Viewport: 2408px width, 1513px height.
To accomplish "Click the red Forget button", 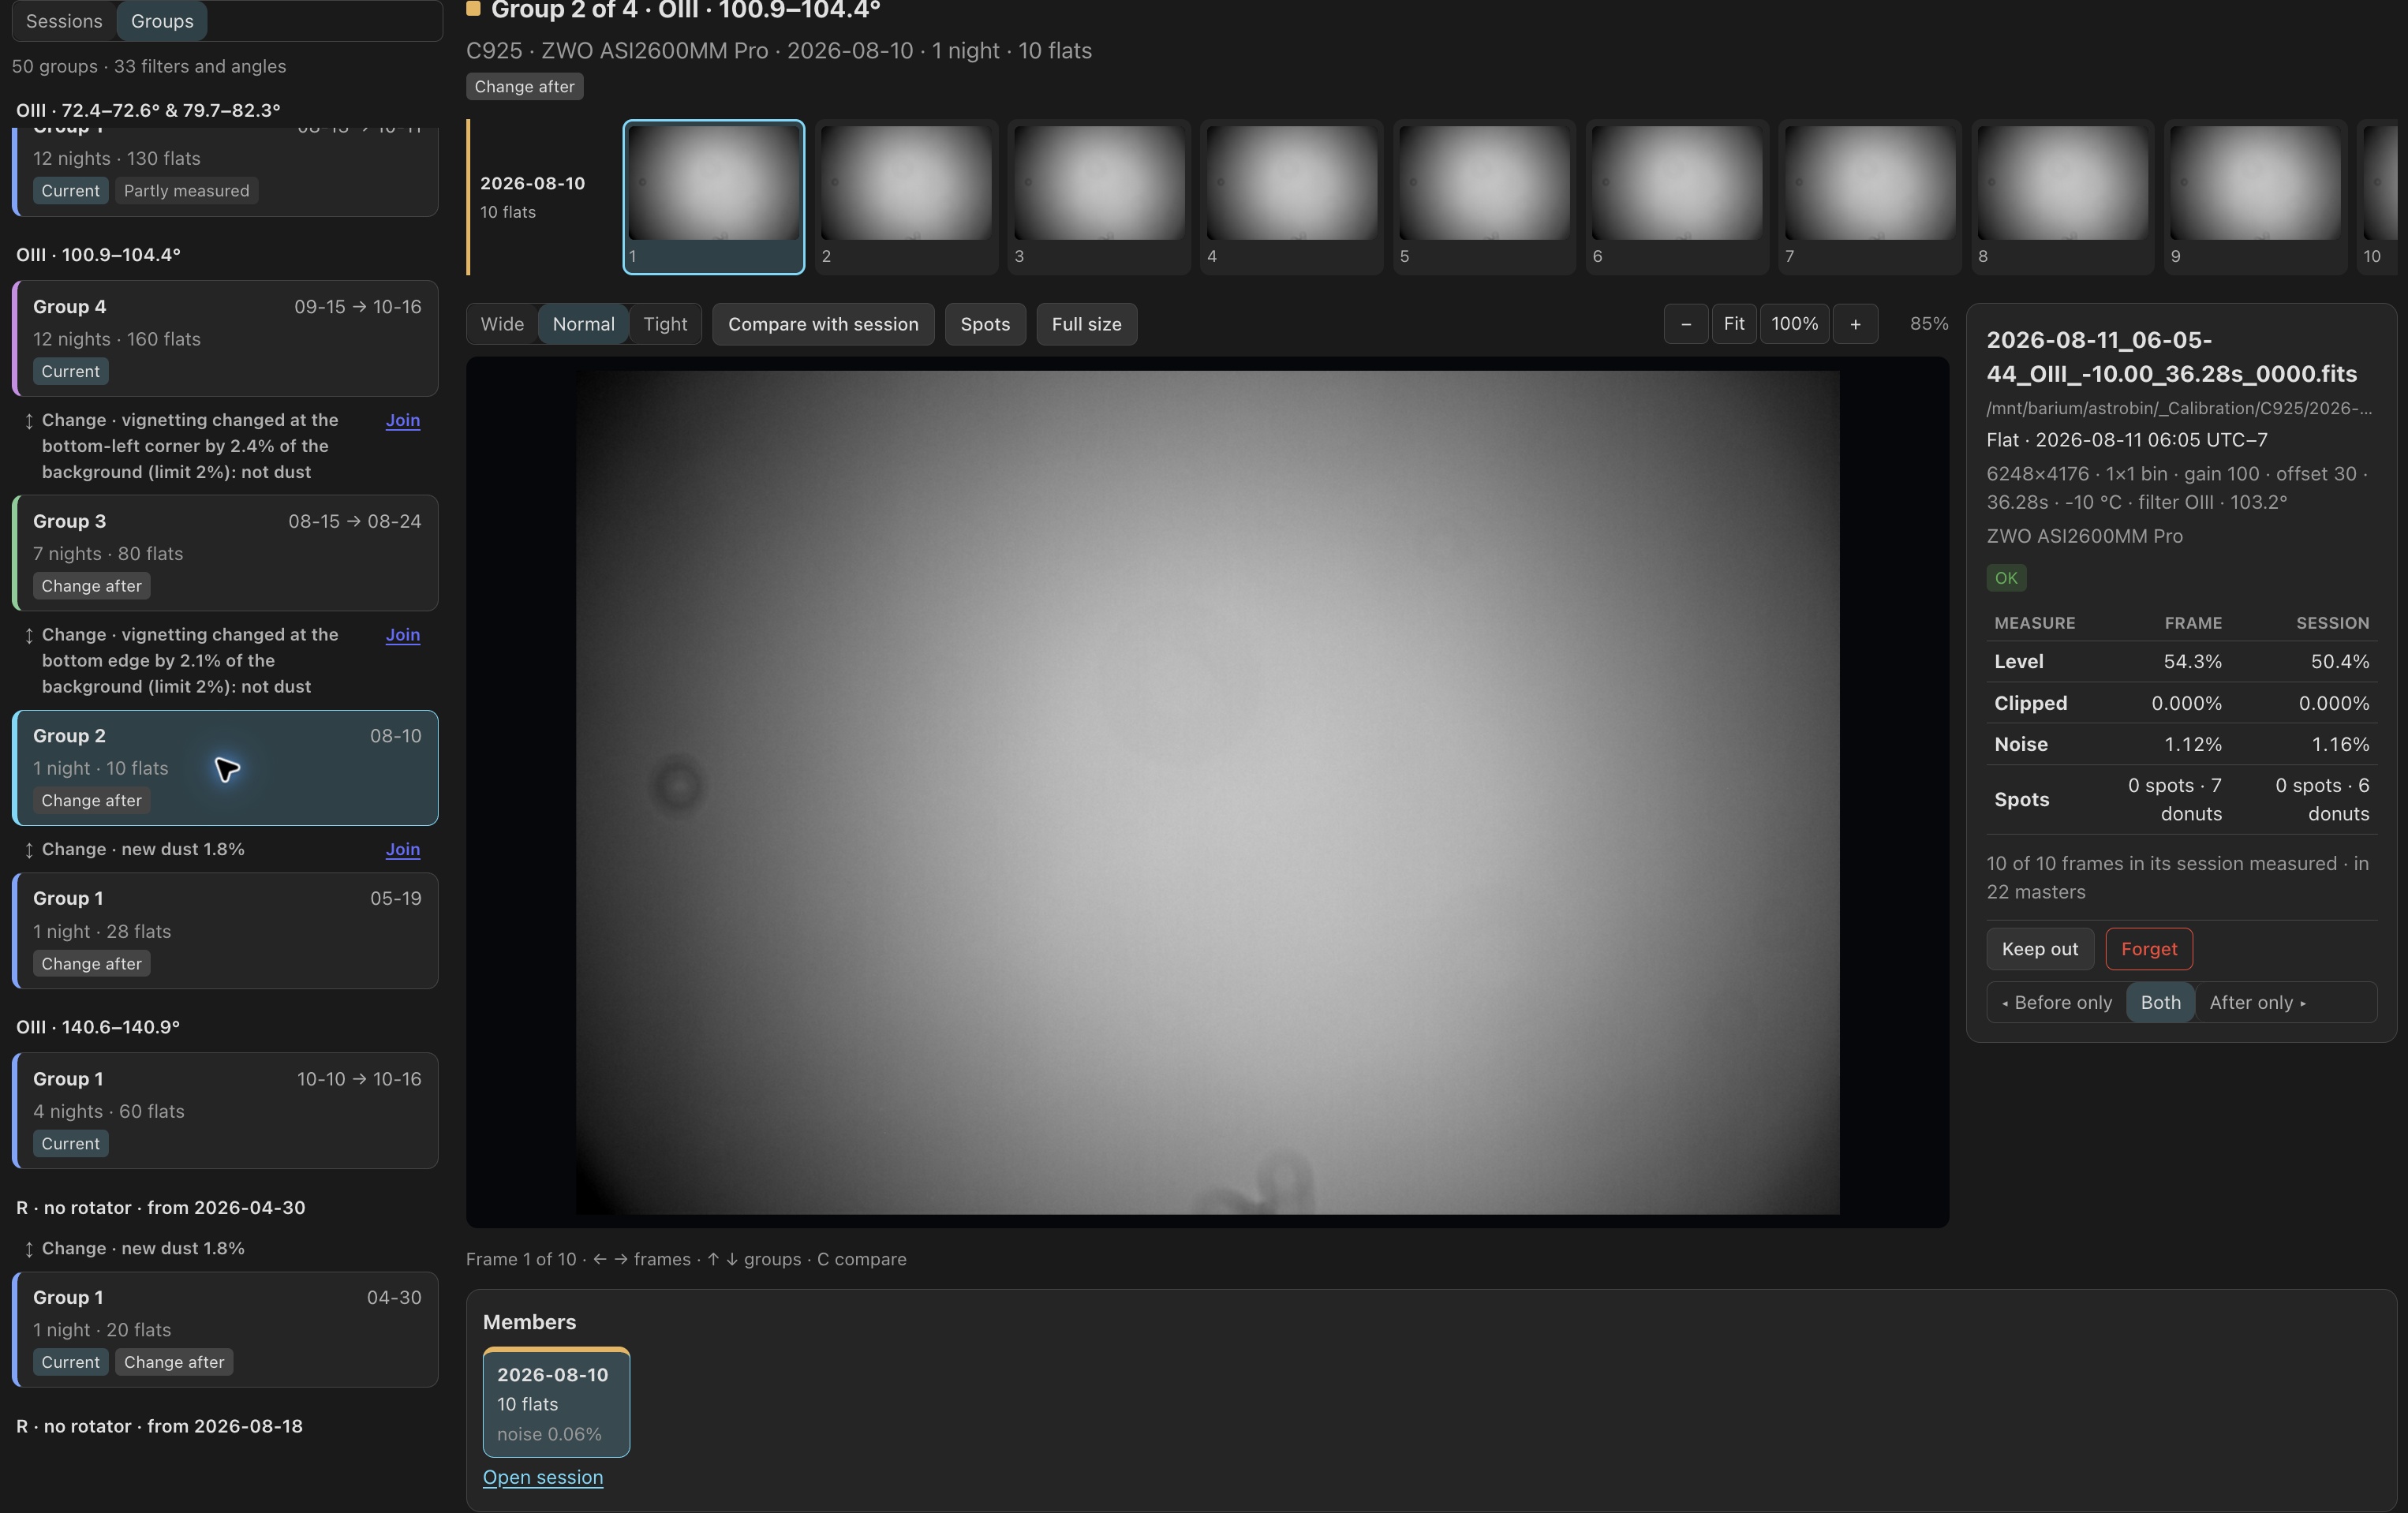I will (x=2149, y=949).
